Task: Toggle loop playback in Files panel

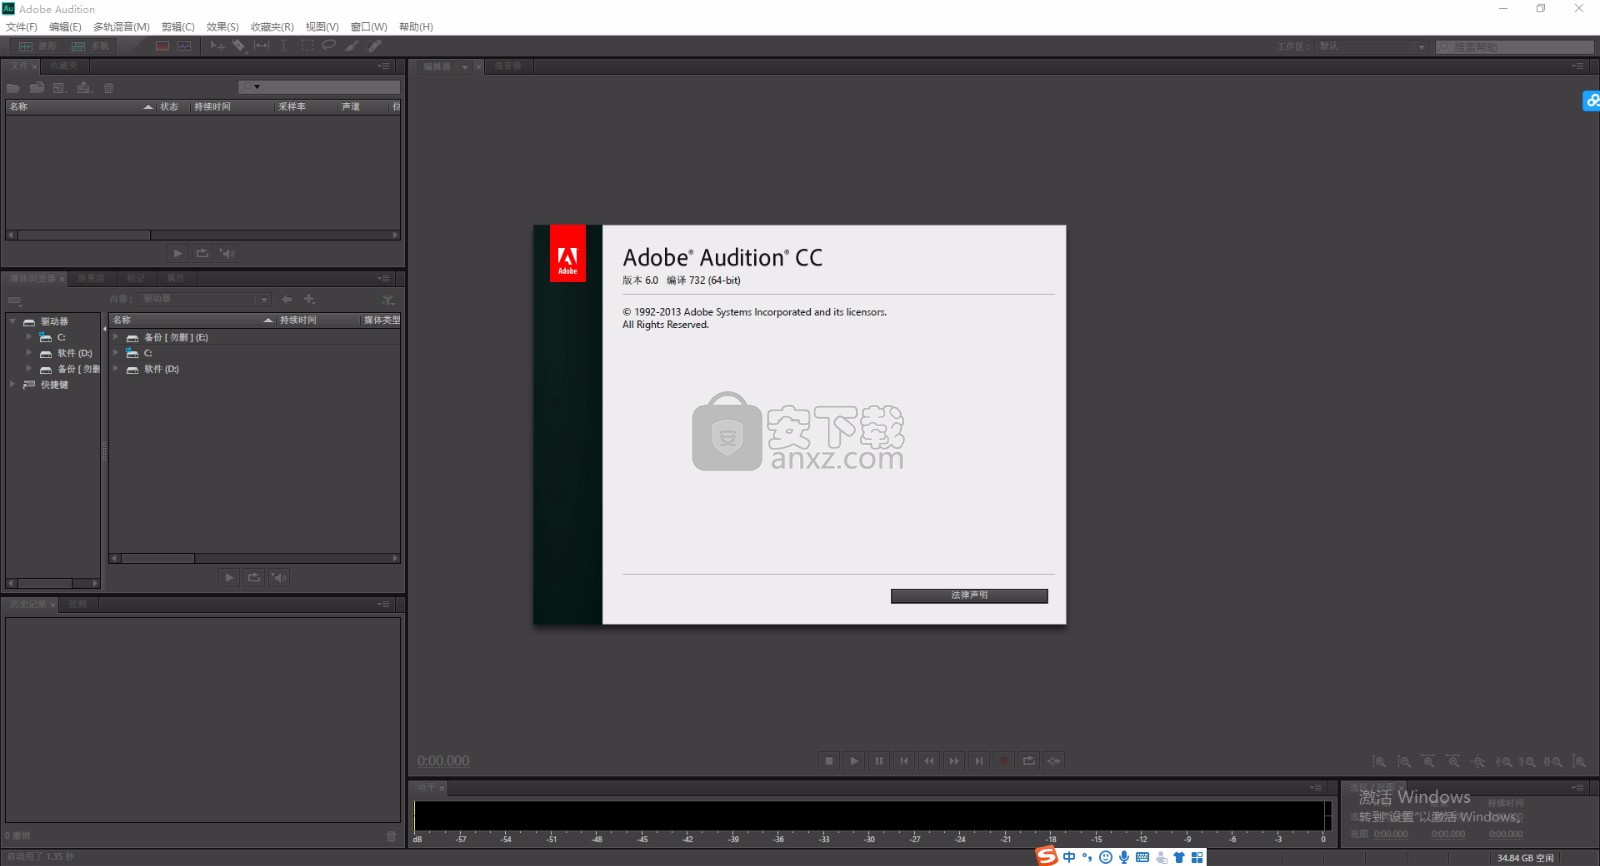Action: coord(202,254)
